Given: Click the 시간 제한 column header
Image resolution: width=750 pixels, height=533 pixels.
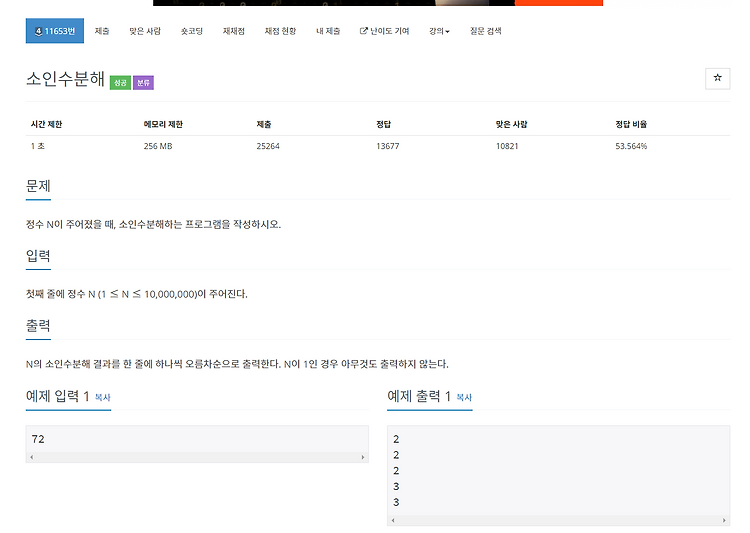Looking at the screenshot, I should 46,124.
